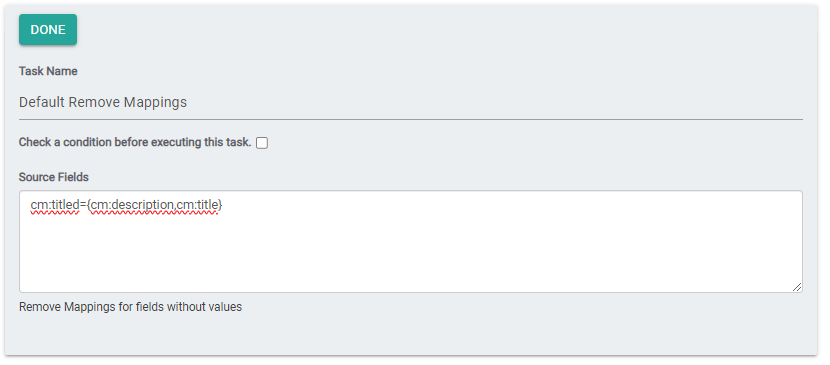Click the empty area of the Source Fields box
The height and width of the screenshot is (365, 830).
[411, 254]
